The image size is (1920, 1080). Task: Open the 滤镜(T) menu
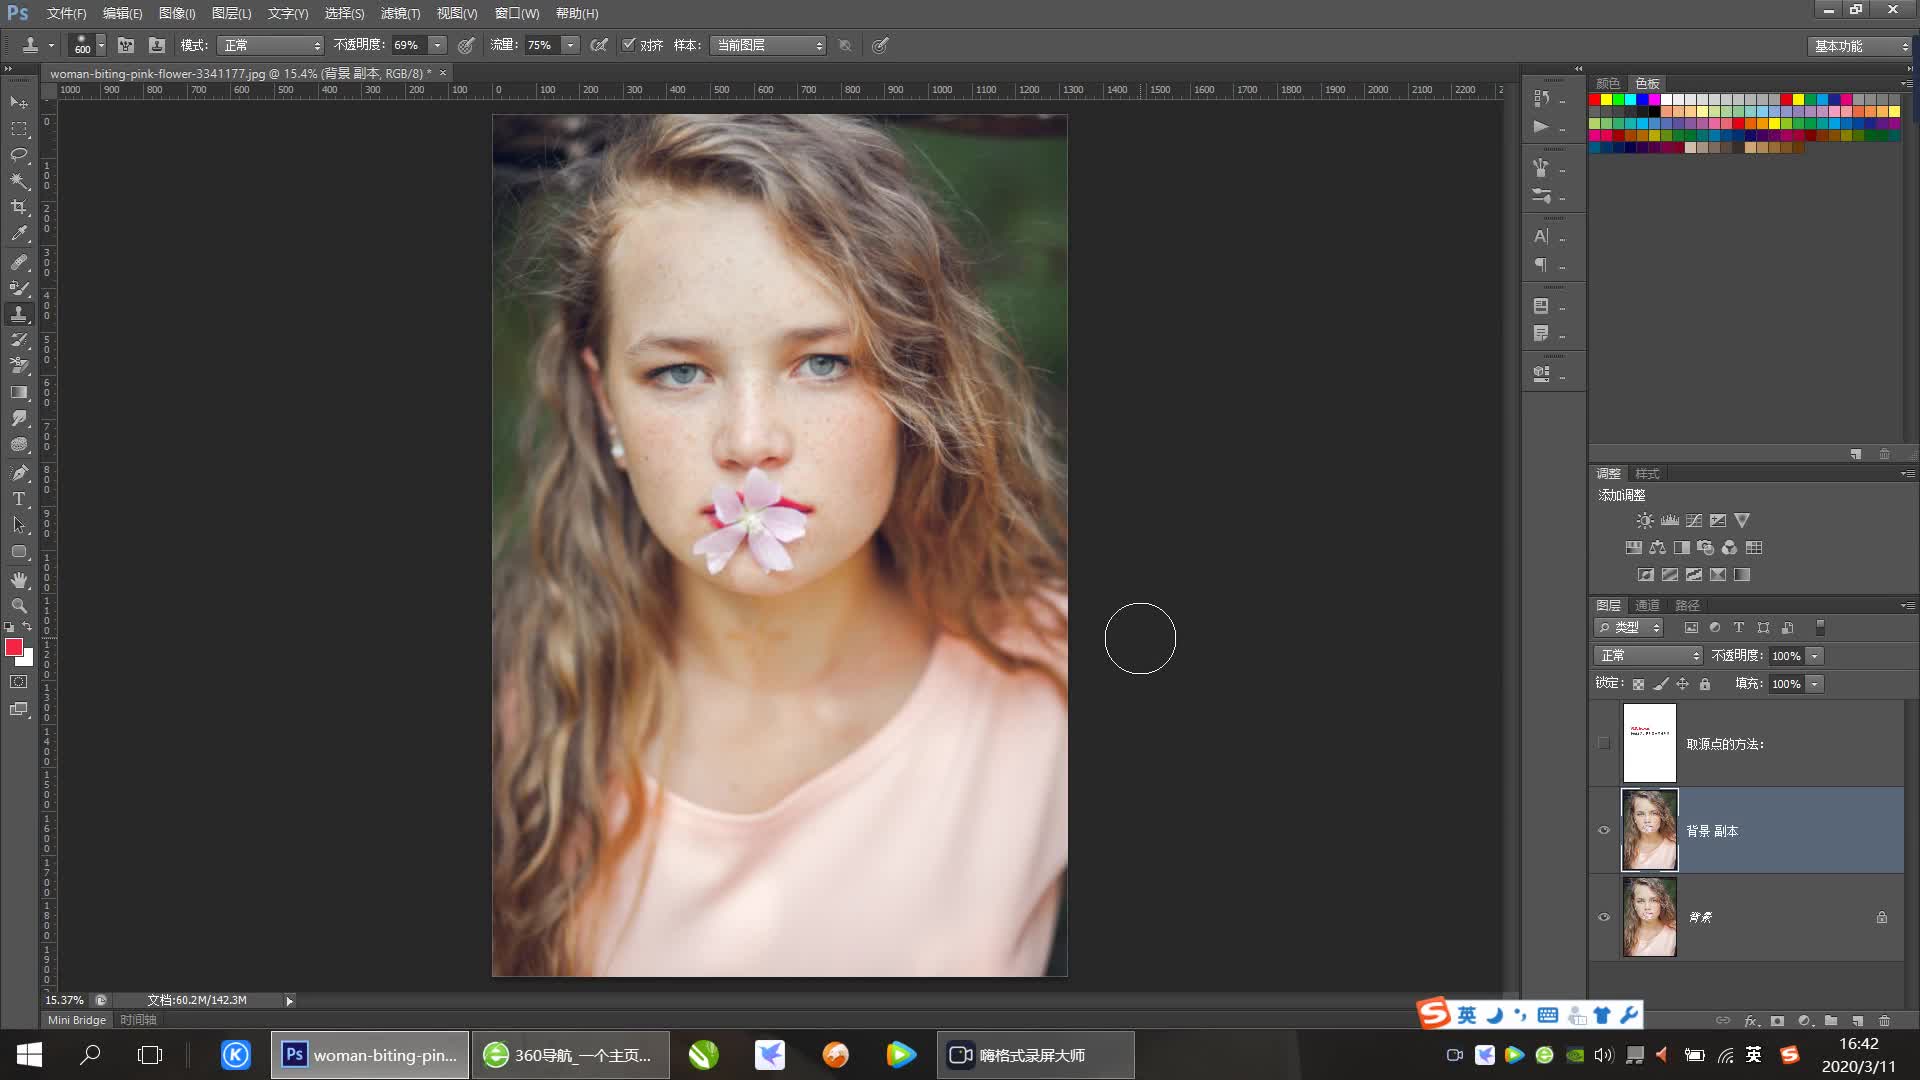tap(400, 13)
